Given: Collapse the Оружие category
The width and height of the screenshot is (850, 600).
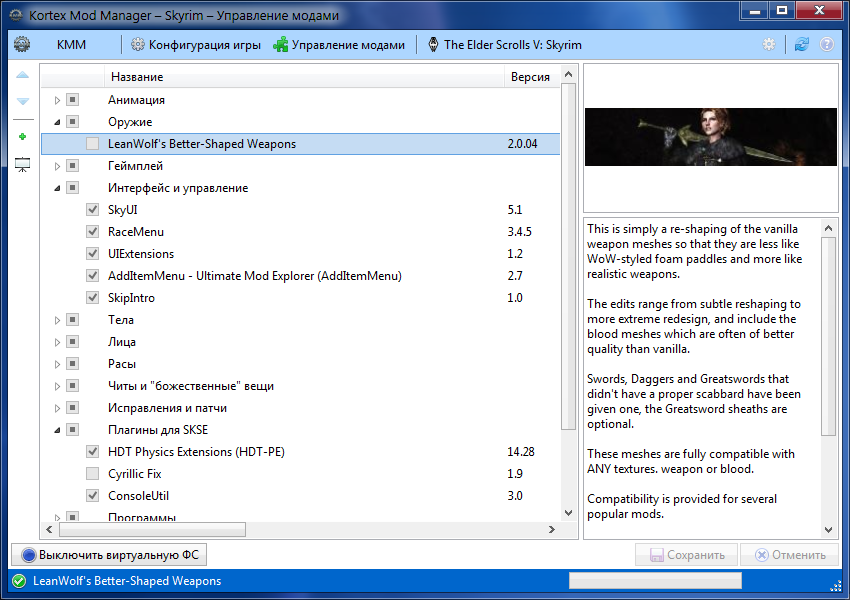Looking at the screenshot, I should coord(57,122).
